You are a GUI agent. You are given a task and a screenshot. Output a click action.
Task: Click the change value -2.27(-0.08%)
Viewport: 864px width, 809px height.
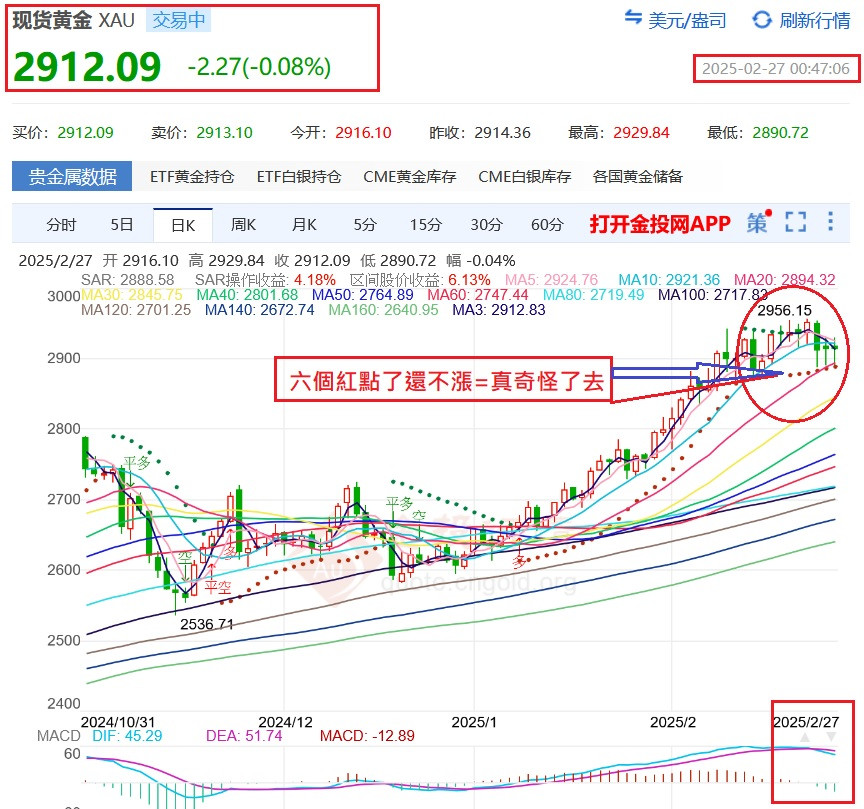tap(259, 67)
